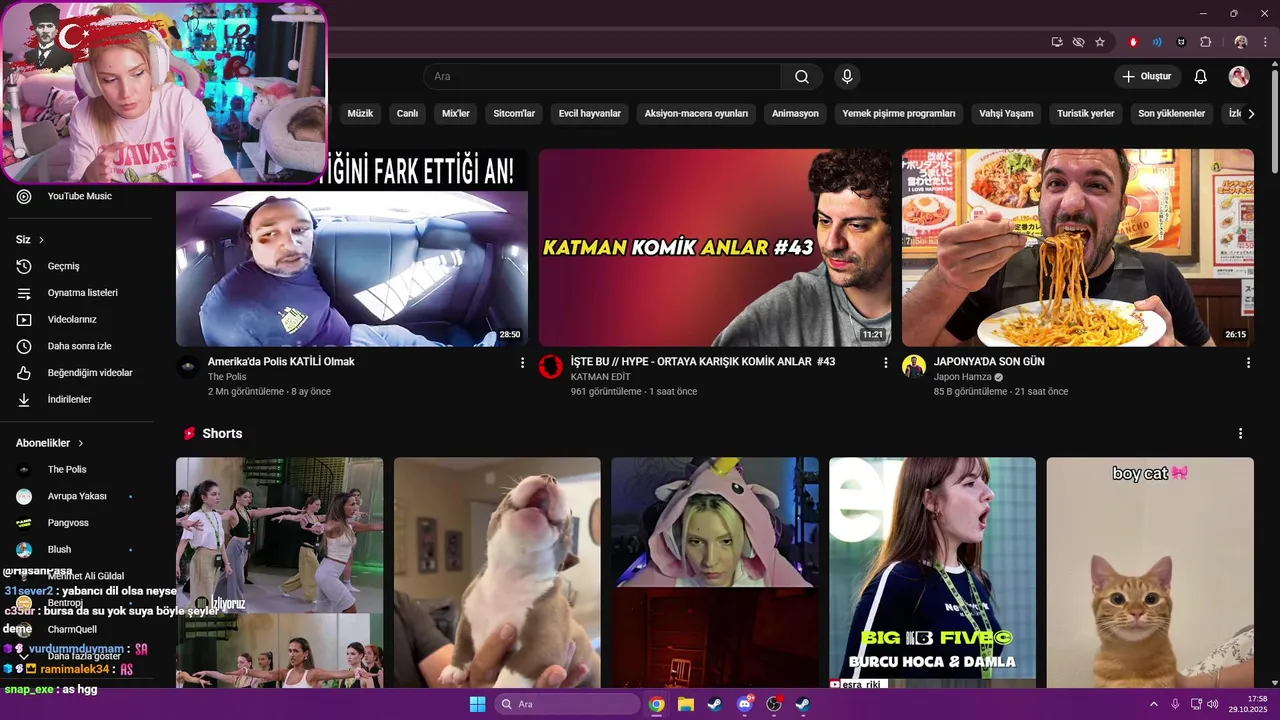Click the page vertical scrollbar
This screenshot has width=1280, height=720.
[x=1274, y=120]
